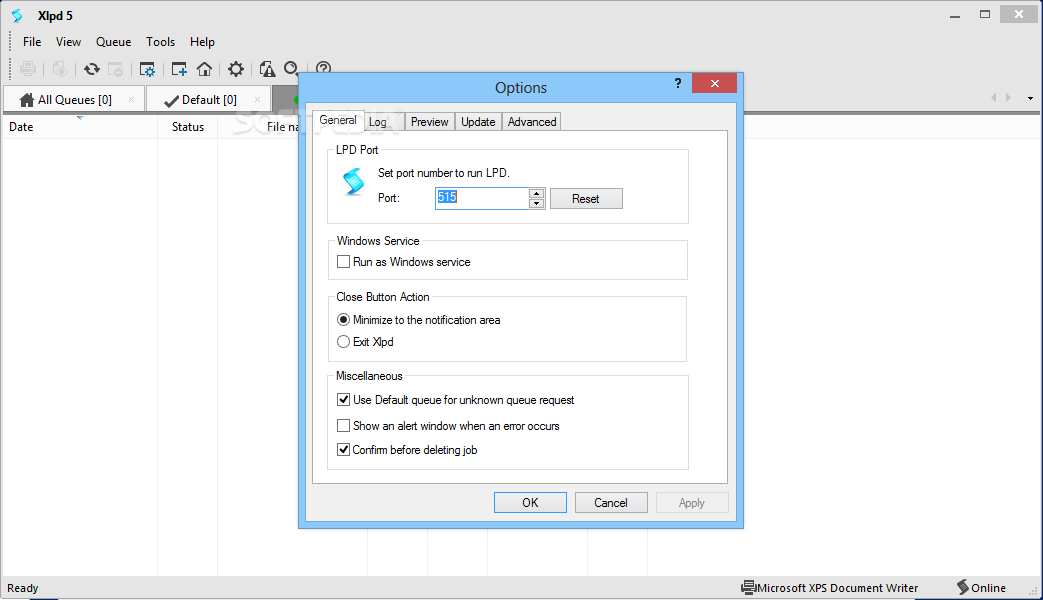This screenshot has height=600, width=1043.
Task: Click the Print toolbar icon
Action: pyautogui.click(x=28, y=69)
